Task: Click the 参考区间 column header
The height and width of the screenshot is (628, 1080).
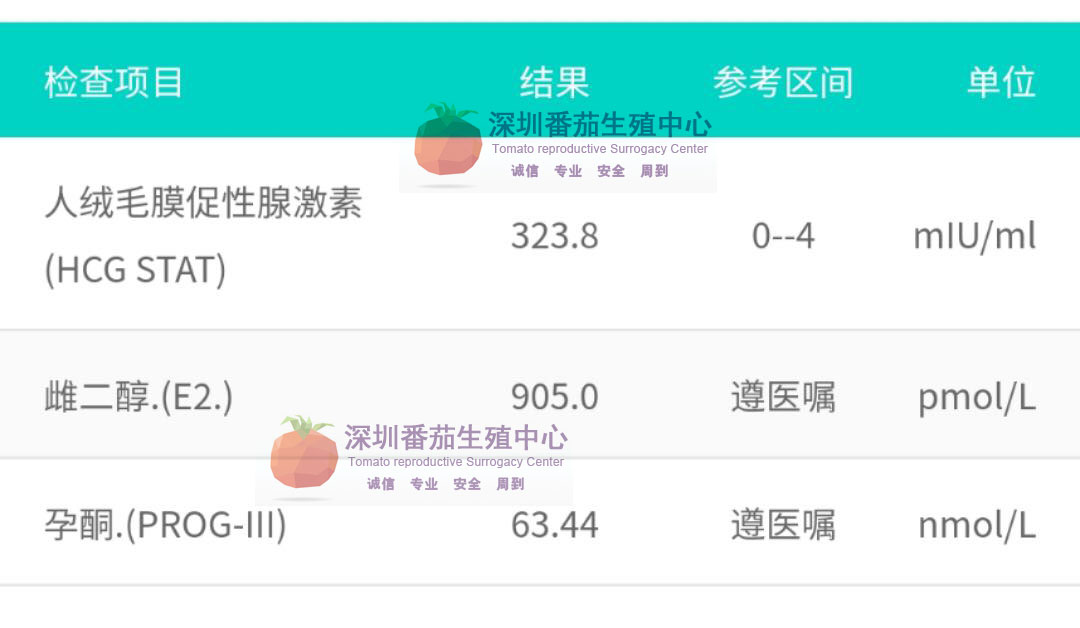Action: (783, 83)
